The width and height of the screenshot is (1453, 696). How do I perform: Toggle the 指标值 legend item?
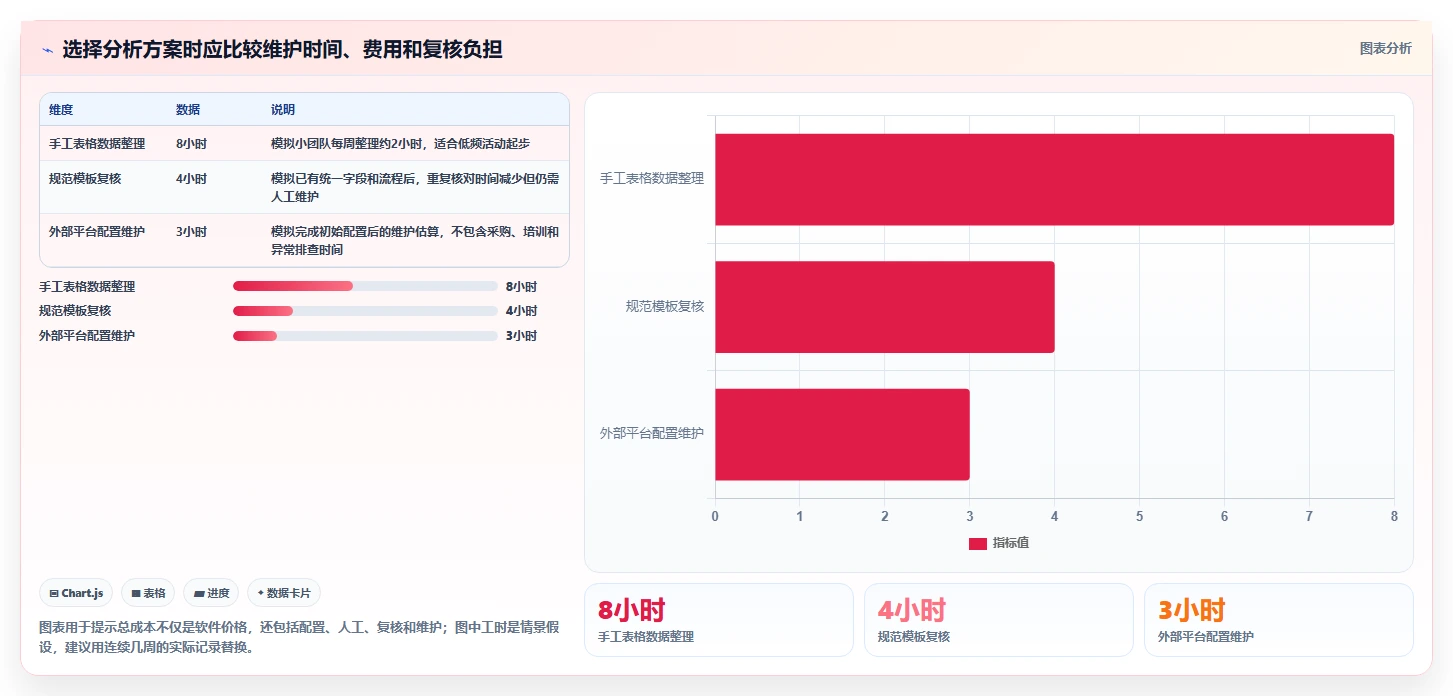pyautogui.click(x=998, y=543)
